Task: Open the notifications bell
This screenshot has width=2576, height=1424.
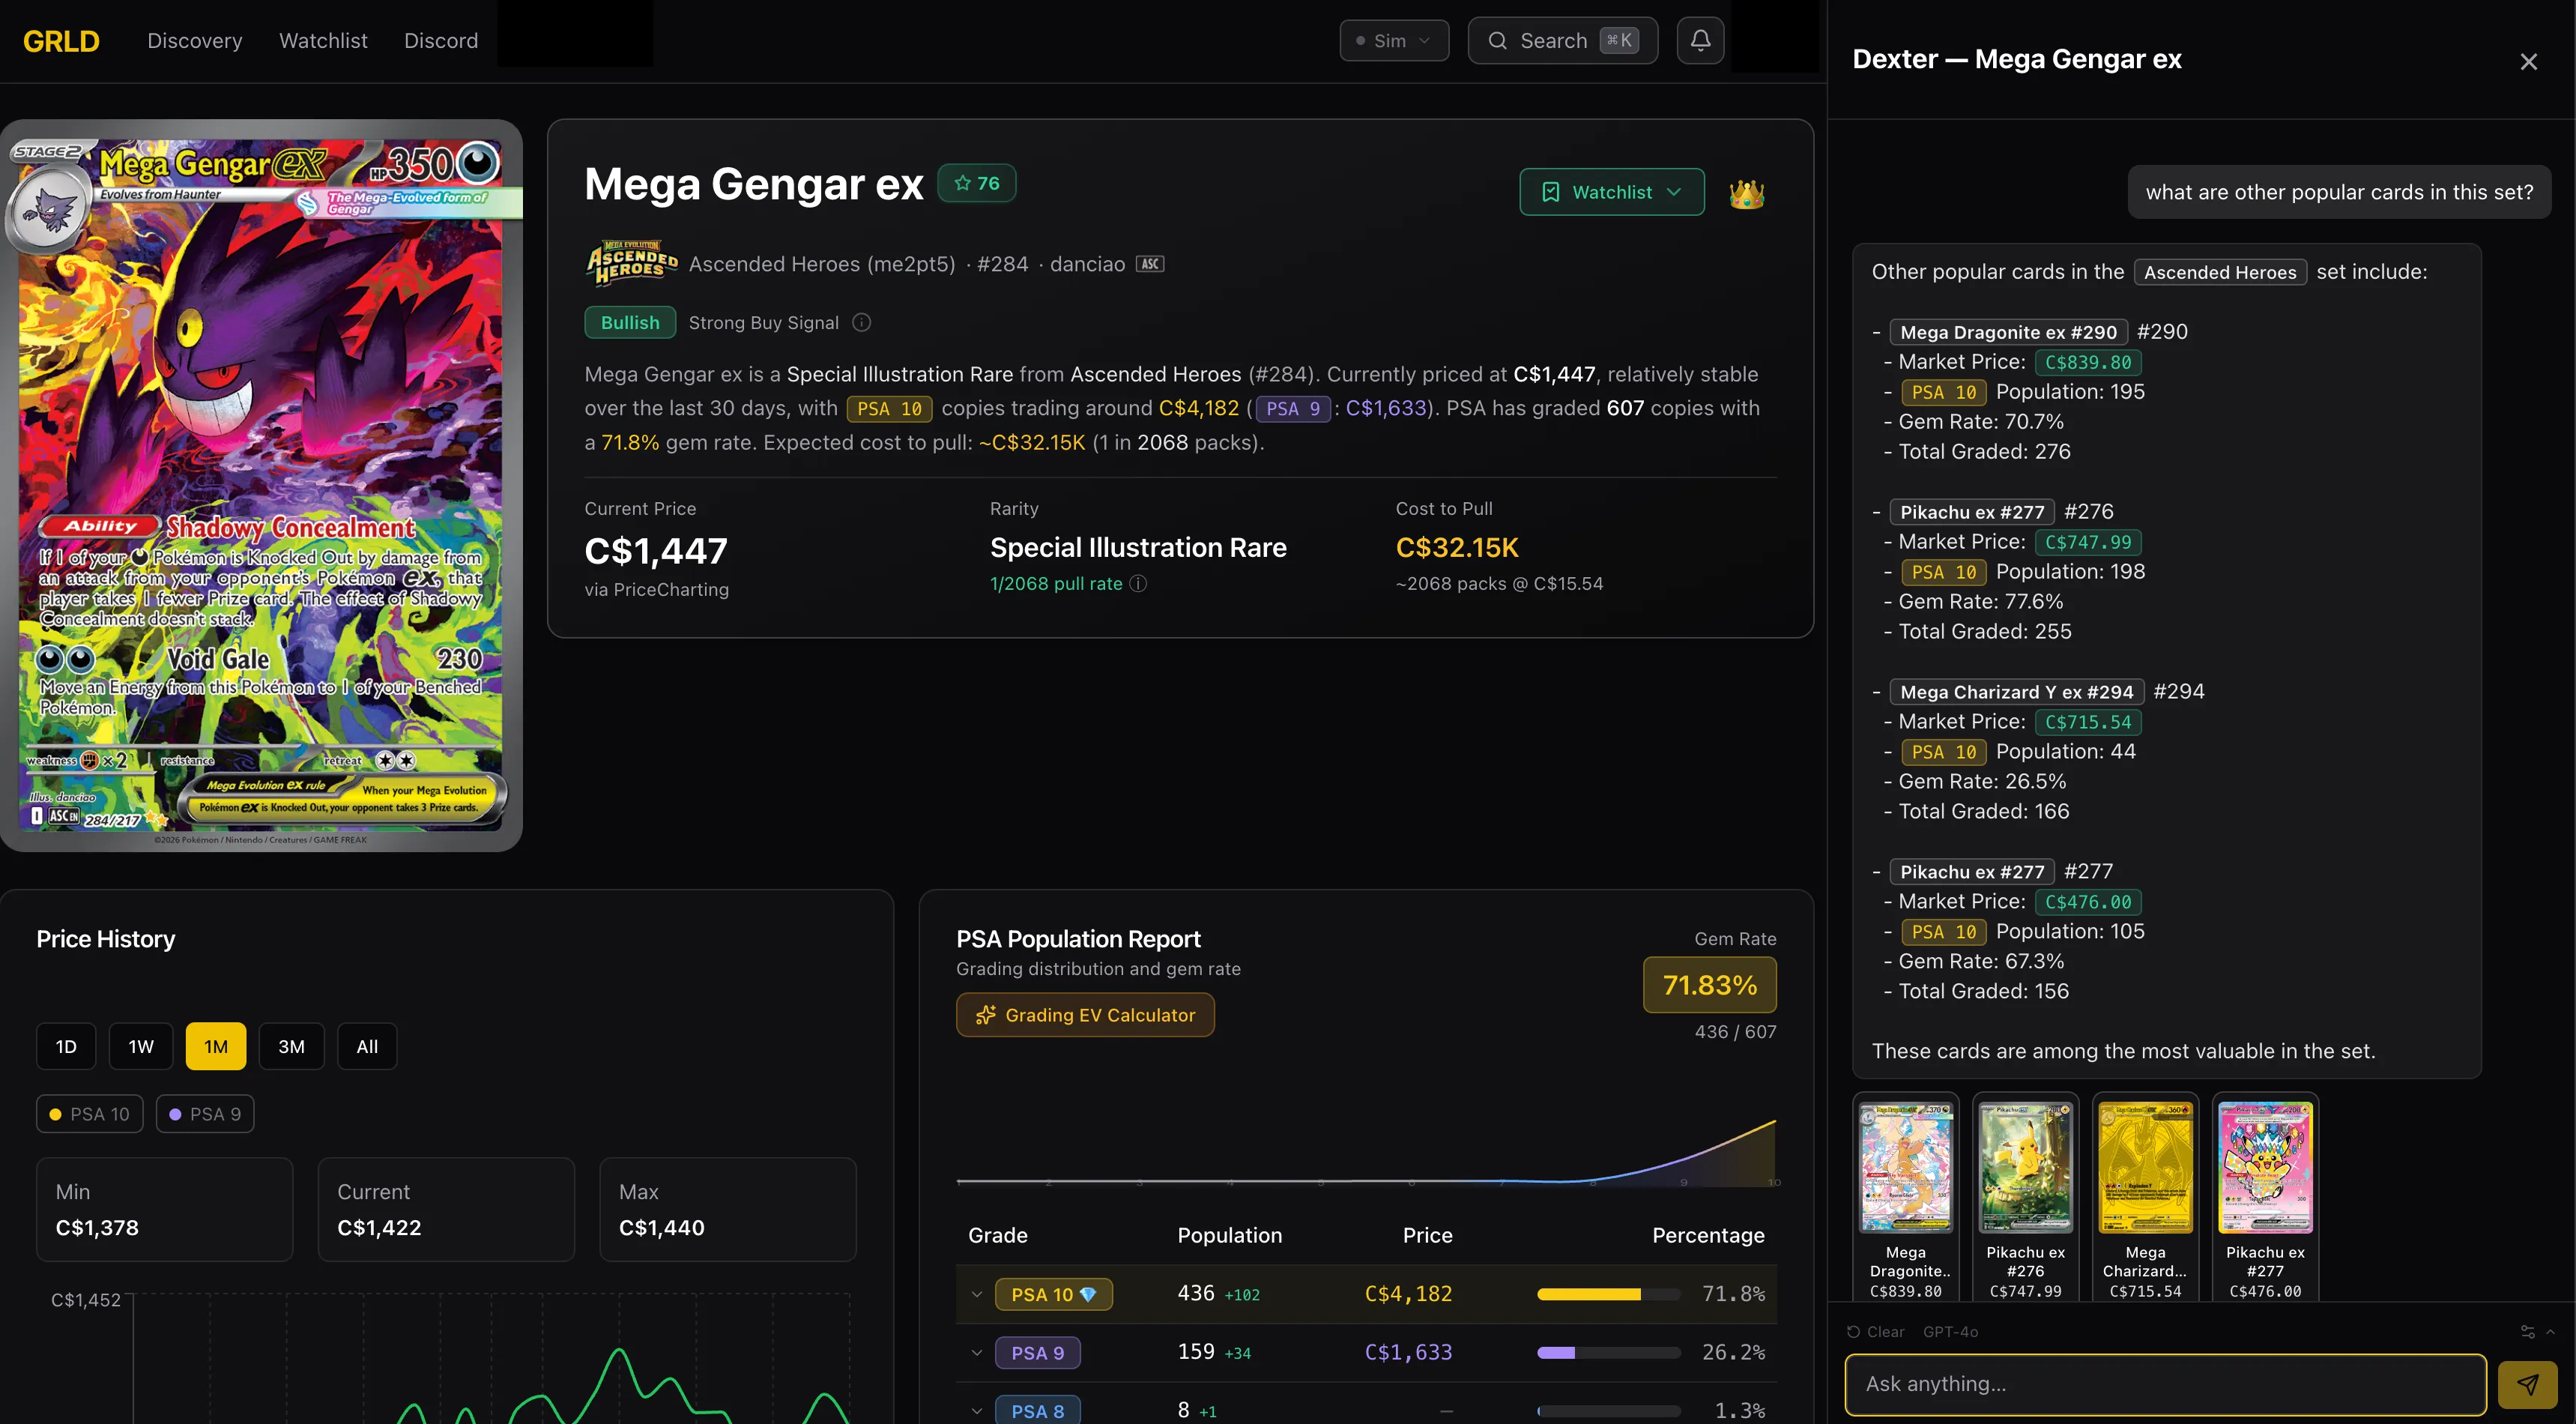Action: (x=1699, y=40)
